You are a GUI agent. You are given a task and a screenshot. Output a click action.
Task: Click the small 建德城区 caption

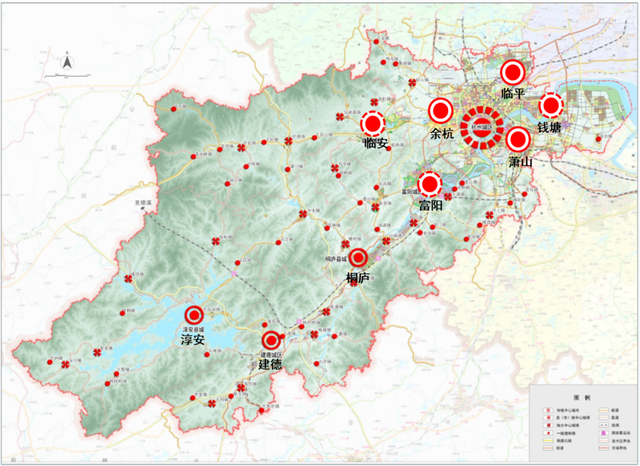[x=271, y=354]
